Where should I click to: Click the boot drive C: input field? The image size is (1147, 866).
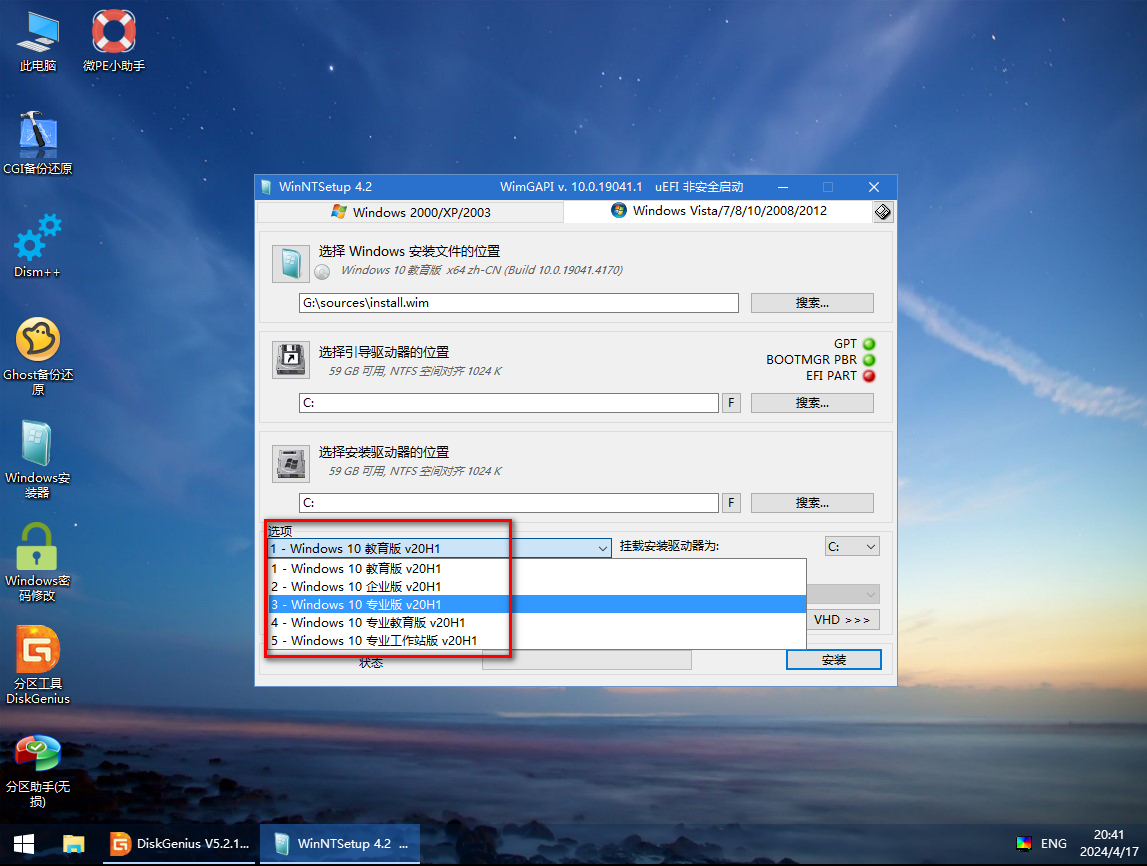click(508, 403)
